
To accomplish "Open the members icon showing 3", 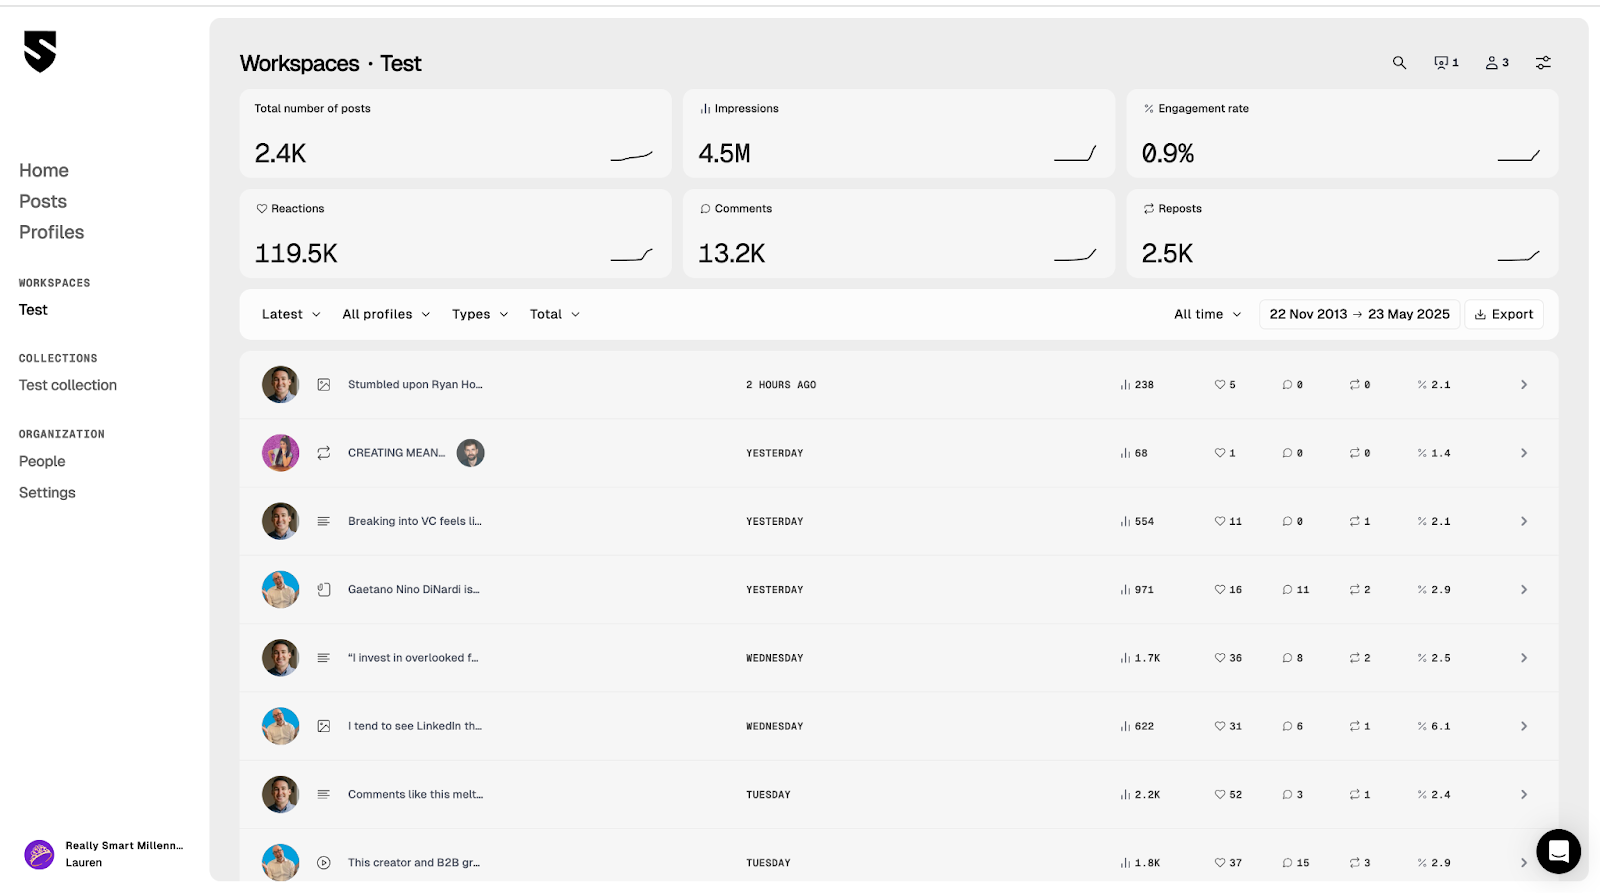I will (1497, 63).
